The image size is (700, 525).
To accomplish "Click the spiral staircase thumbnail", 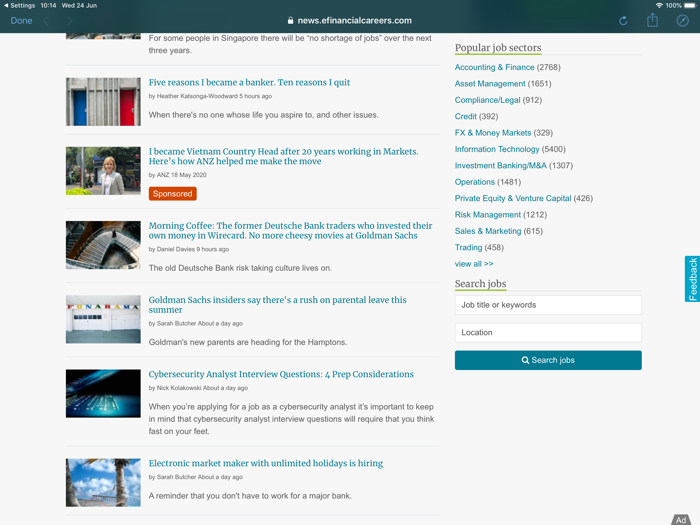I will coord(103,245).
